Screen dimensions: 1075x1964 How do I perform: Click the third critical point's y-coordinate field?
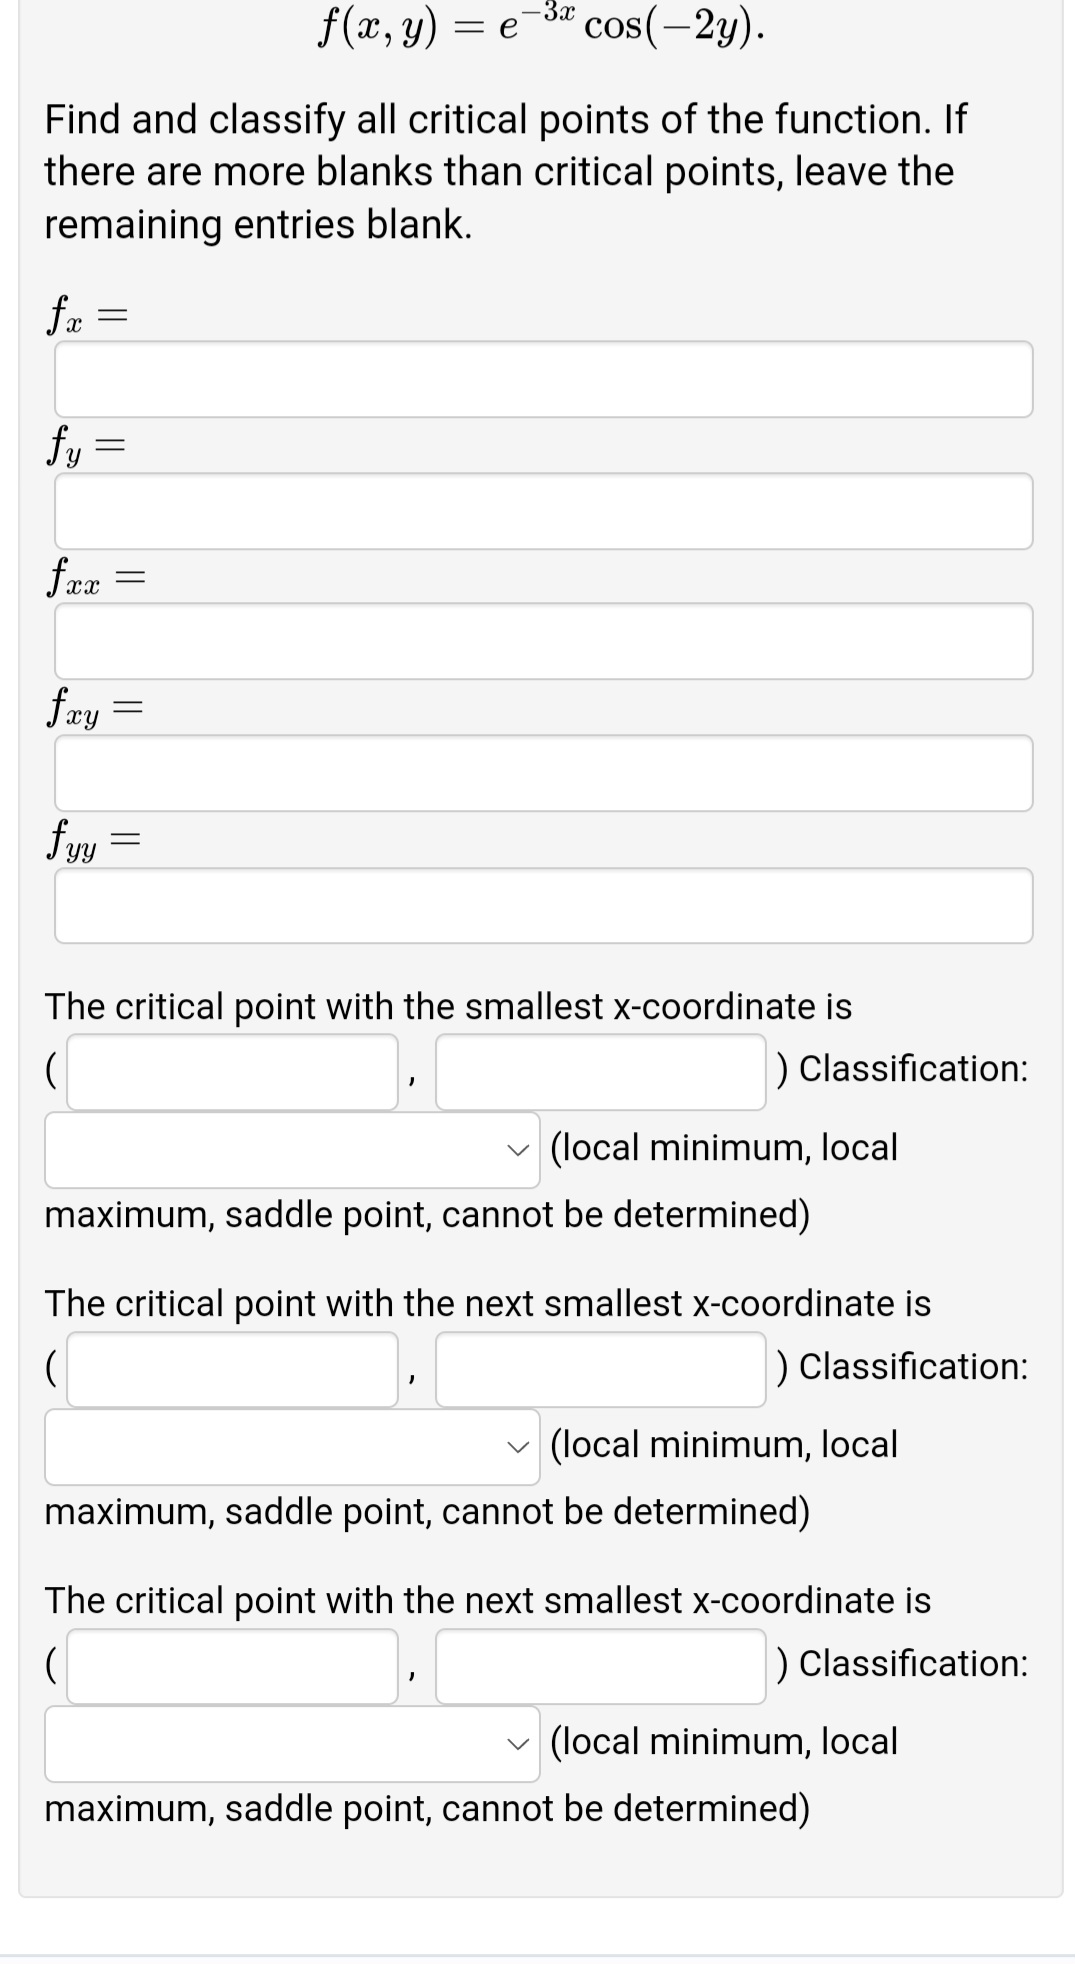pyautogui.click(x=600, y=1666)
